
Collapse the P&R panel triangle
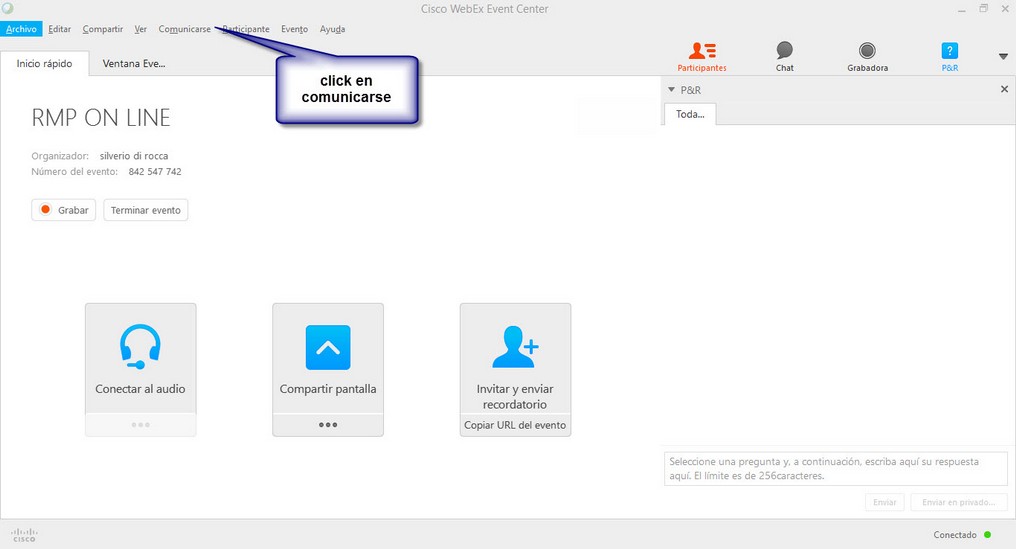tap(671, 89)
